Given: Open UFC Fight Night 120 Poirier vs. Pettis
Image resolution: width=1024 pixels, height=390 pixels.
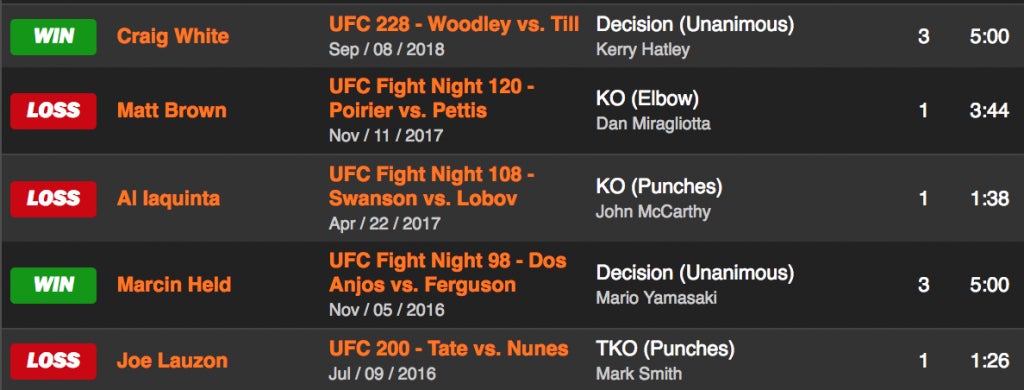Looking at the screenshot, I should (432, 99).
